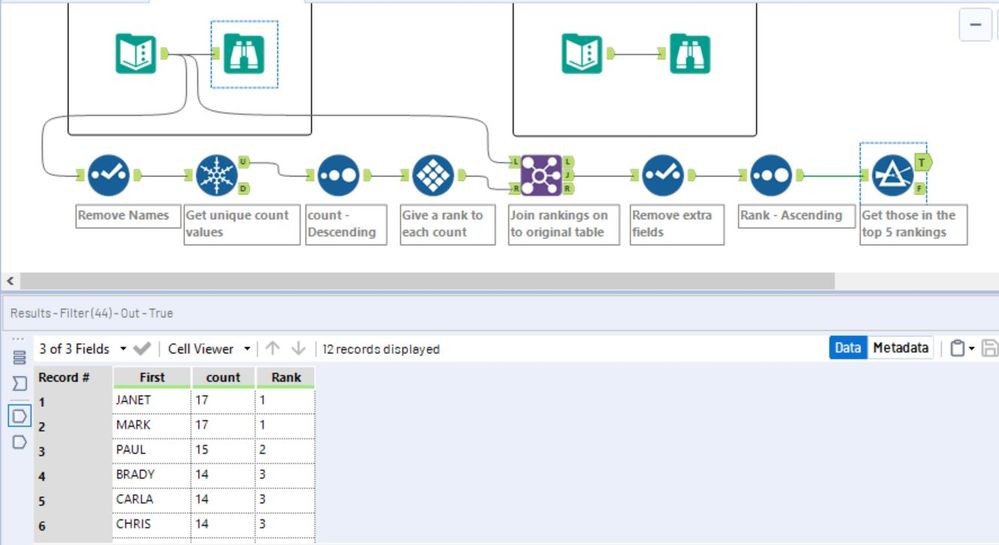Click the Join tool purple icon
999x545 pixels.
coord(541,175)
